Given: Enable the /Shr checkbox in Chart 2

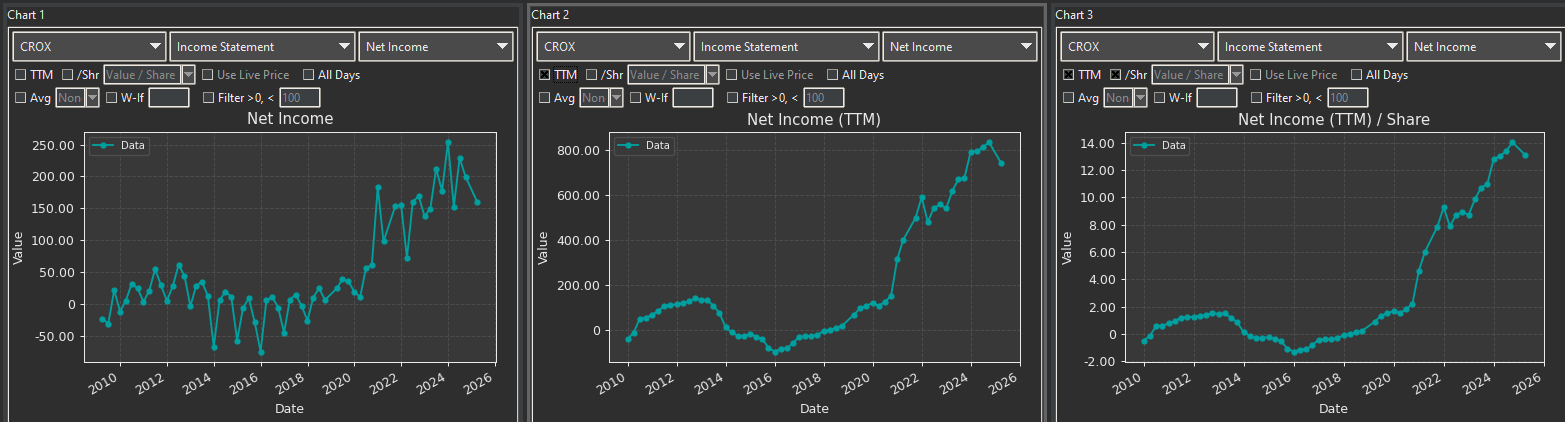Looking at the screenshot, I should [592, 75].
